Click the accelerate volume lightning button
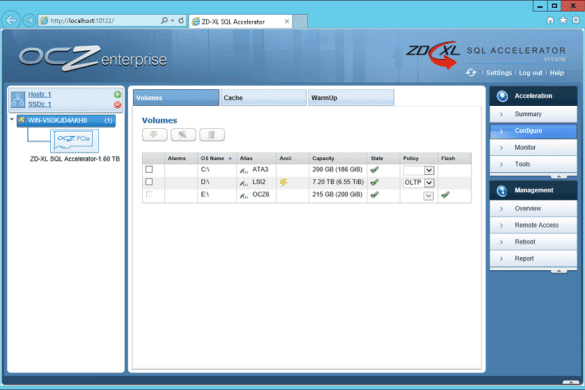 (x=154, y=135)
